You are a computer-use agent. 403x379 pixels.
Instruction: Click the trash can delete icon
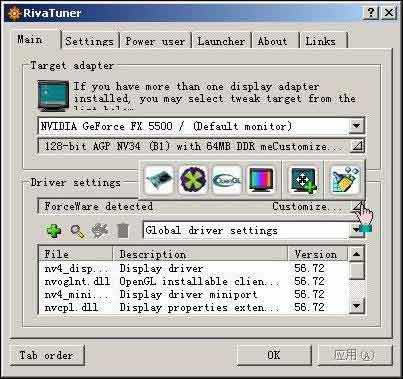tap(123, 231)
